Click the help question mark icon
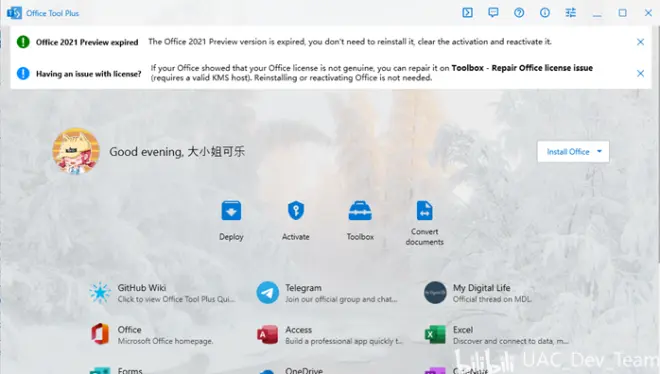The width and height of the screenshot is (660, 374). pos(519,13)
